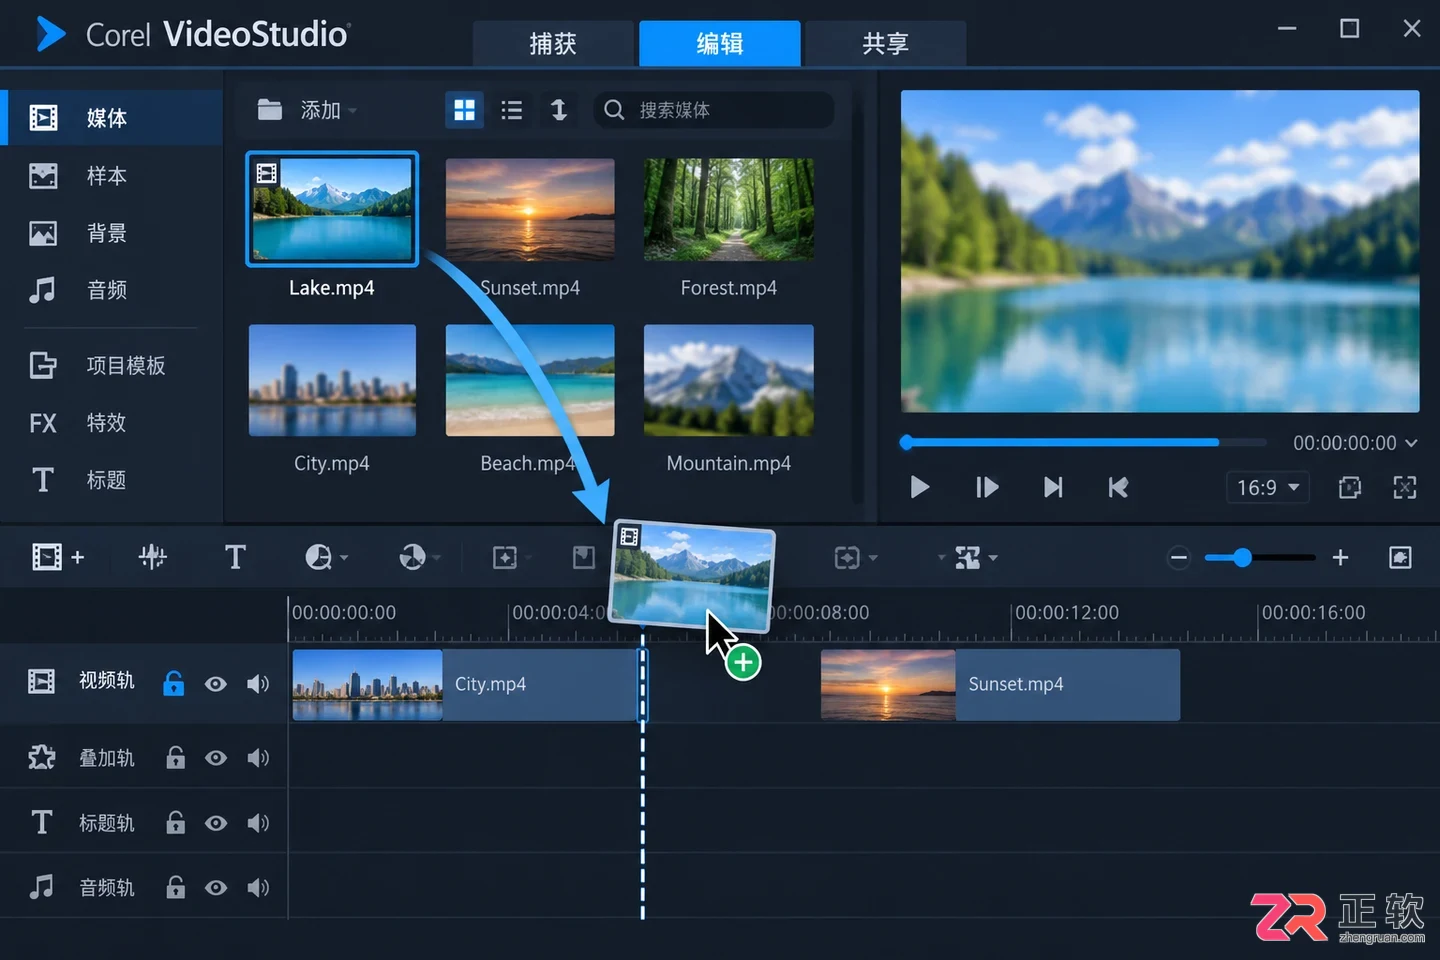Open the 添加 folder dropdown

point(307,110)
